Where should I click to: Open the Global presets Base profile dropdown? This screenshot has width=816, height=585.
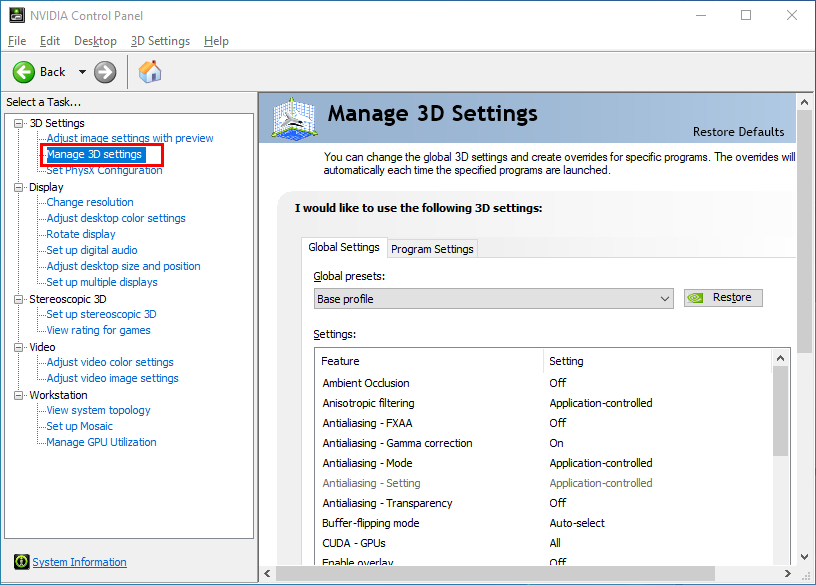(493, 299)
